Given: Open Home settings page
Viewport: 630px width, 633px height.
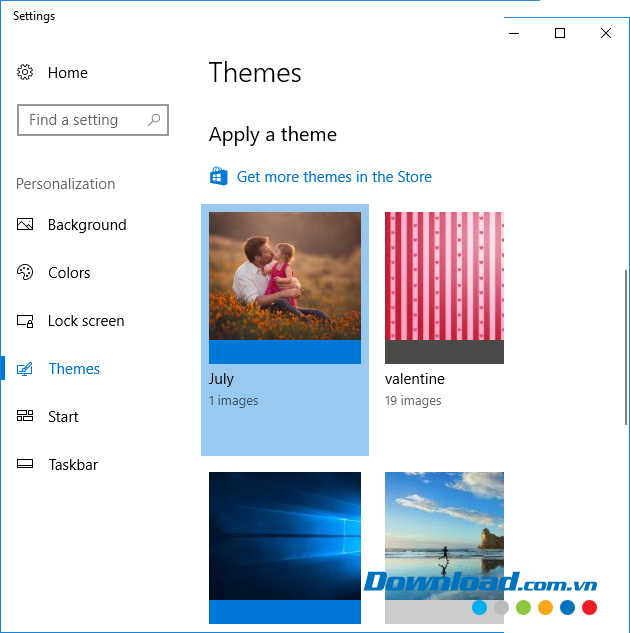Looking at the screenshot, I should click(67, 73).
